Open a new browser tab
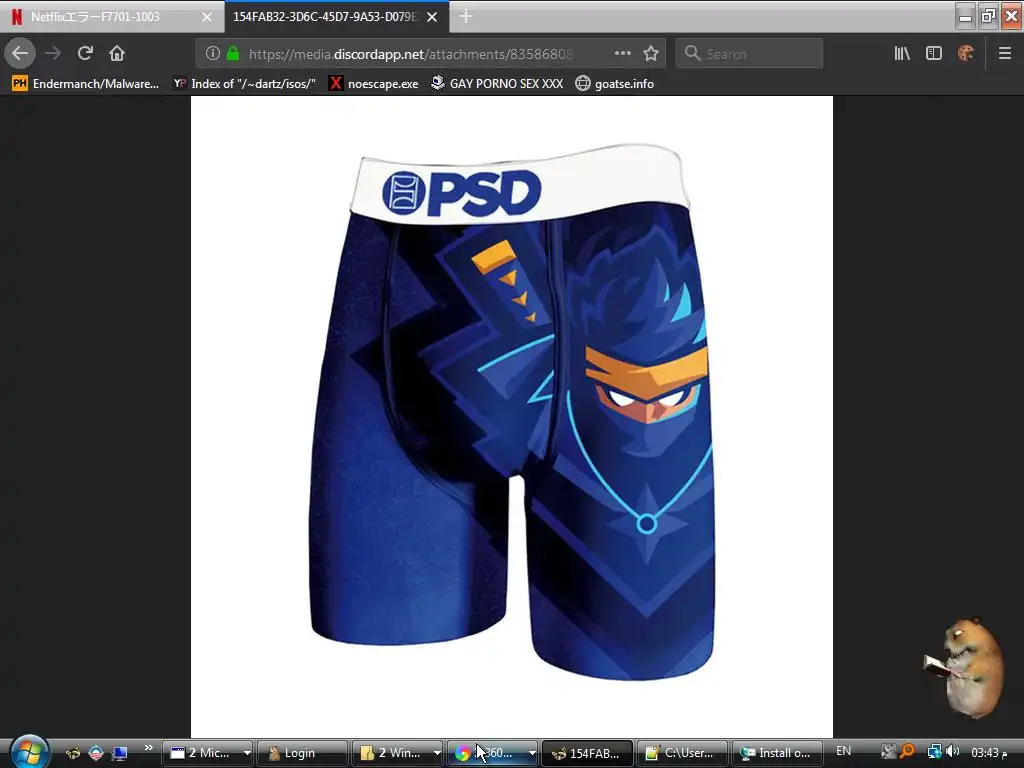The image size is (1024, 768). point(466,16)
